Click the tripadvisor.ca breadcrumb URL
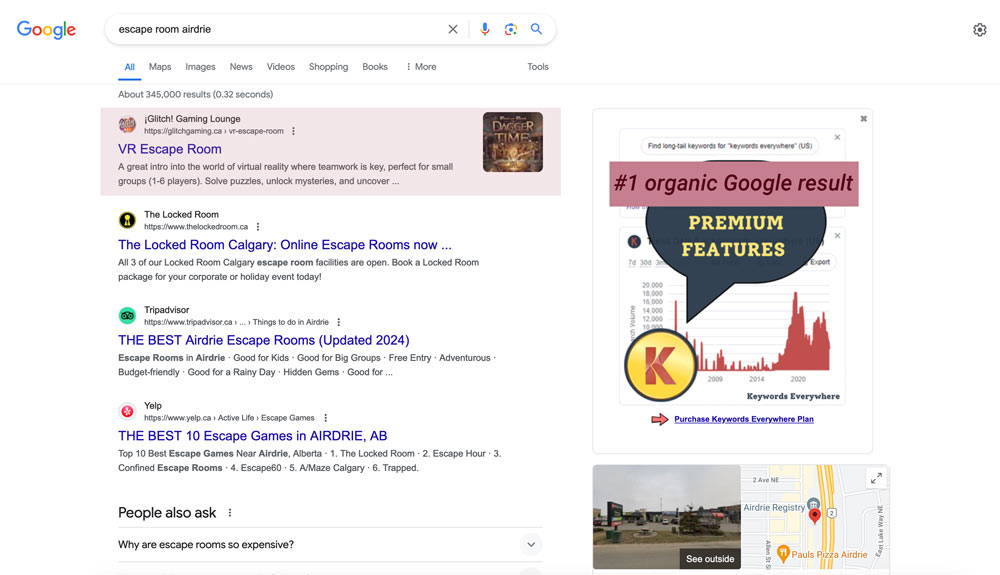The image size is (1000, 575). coord(237,323)
